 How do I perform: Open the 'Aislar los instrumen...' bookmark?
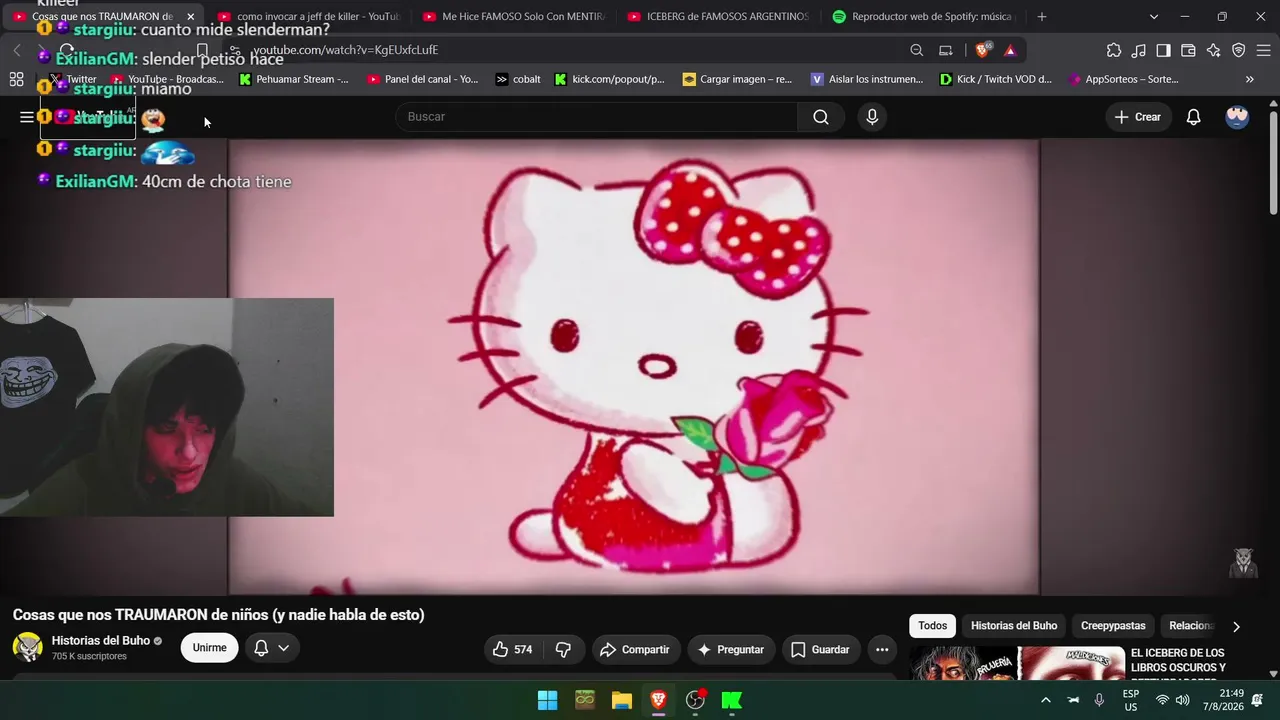[867, 79]
